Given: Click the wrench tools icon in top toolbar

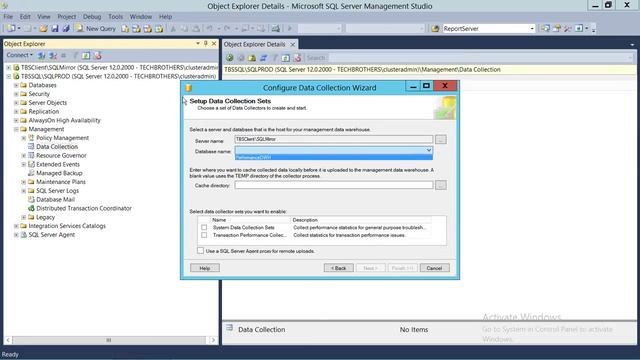Looking at the screenshot, I should click(567, 29).
